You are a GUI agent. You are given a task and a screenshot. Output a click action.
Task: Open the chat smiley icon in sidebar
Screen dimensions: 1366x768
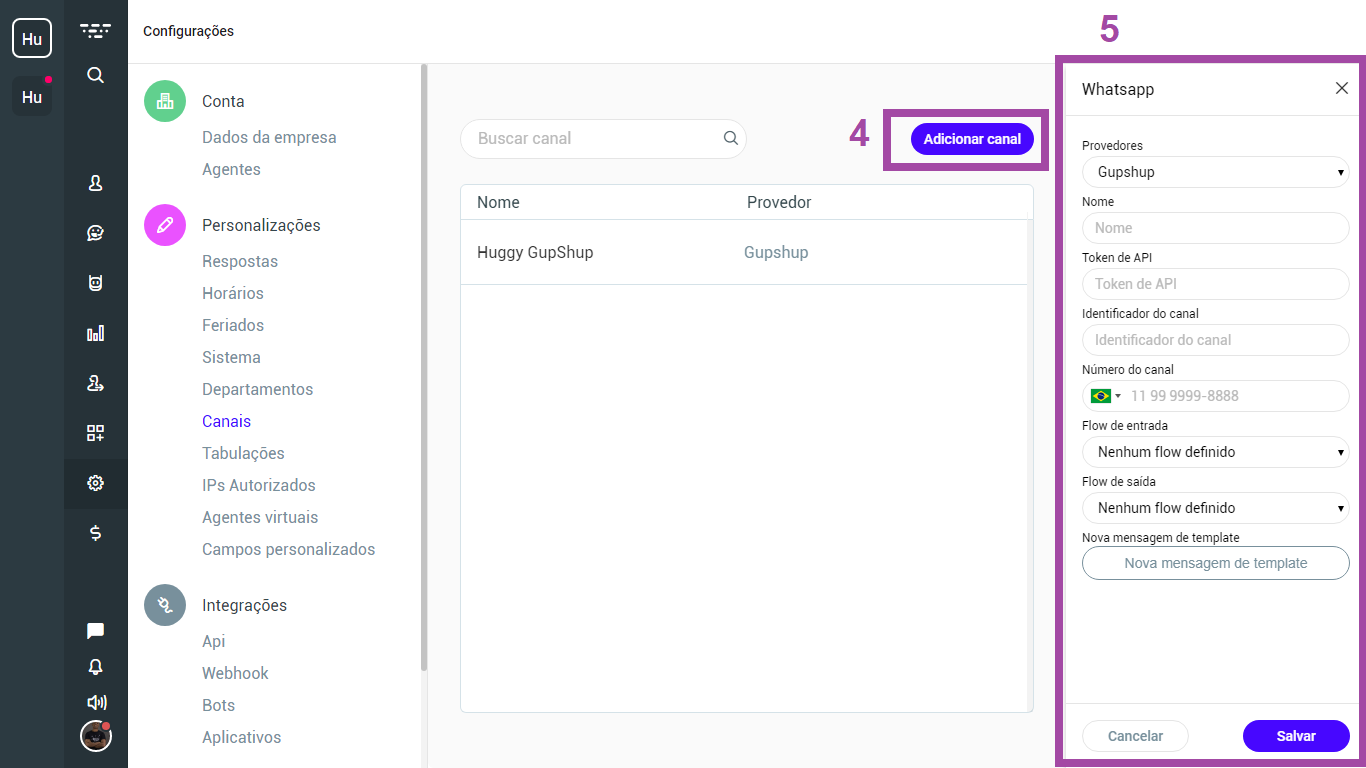click(x=95, y=233)
